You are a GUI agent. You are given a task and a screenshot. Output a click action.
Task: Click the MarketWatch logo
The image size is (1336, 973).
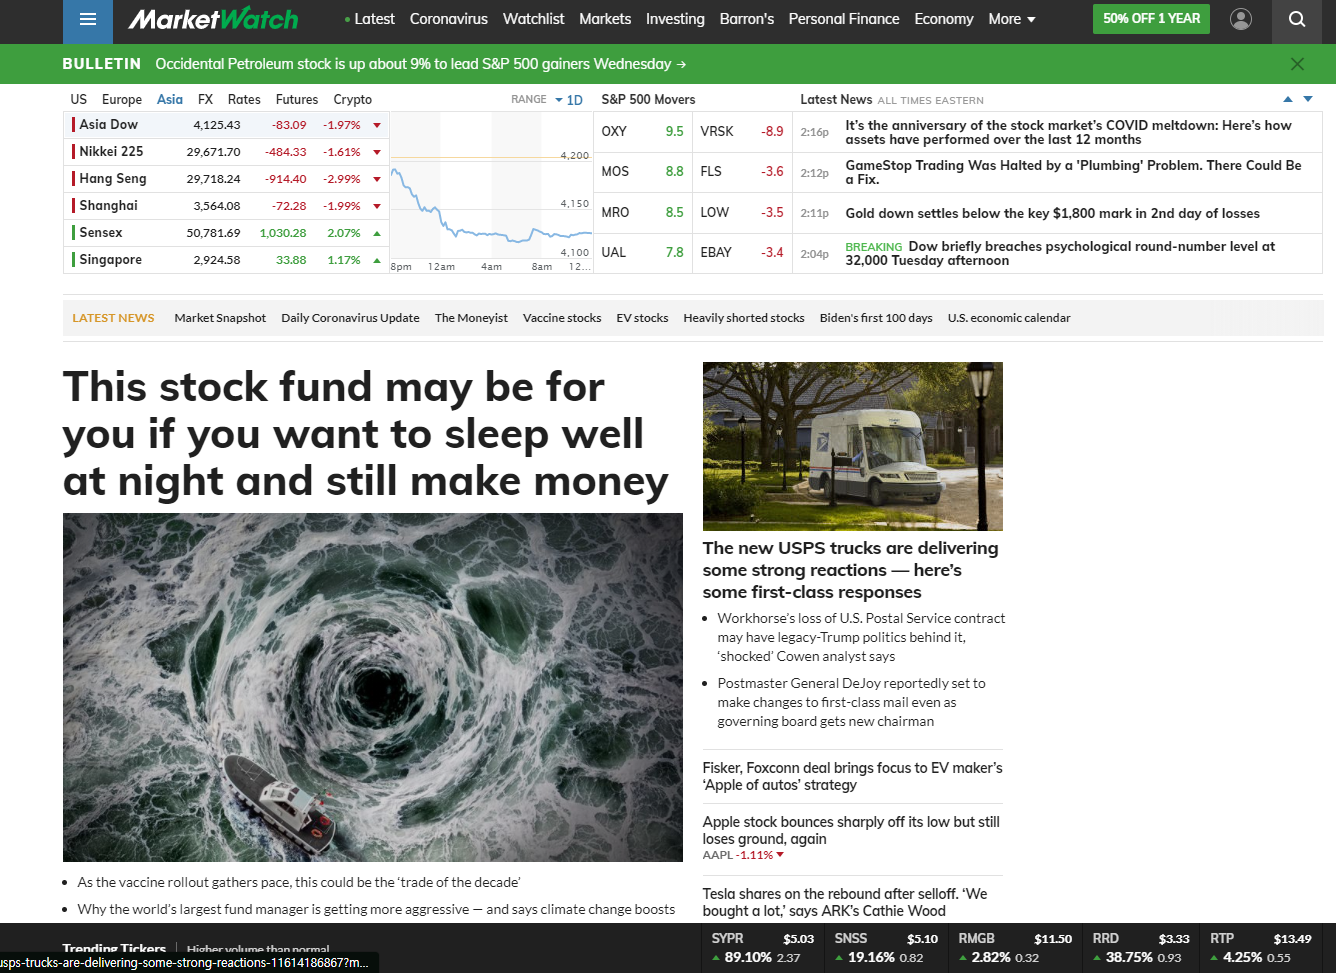213,19
